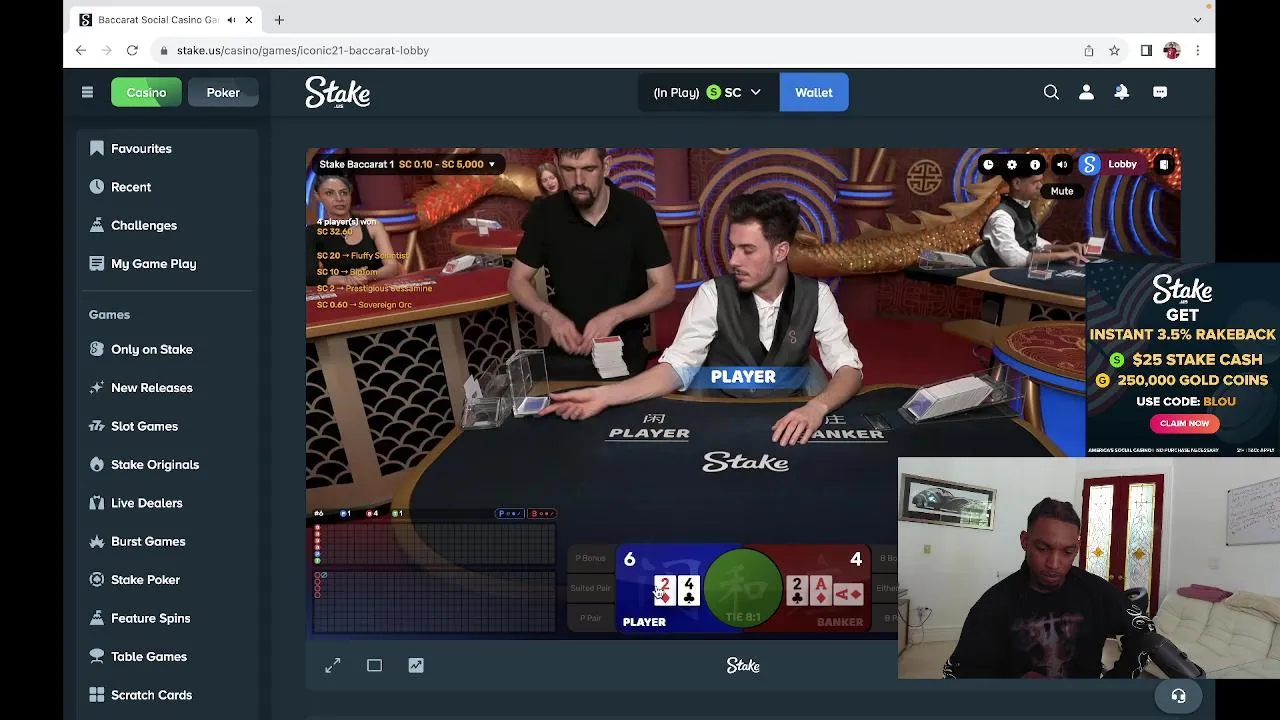
Task: Expand Chrome tab search chevron
Action: [1197, 20]
